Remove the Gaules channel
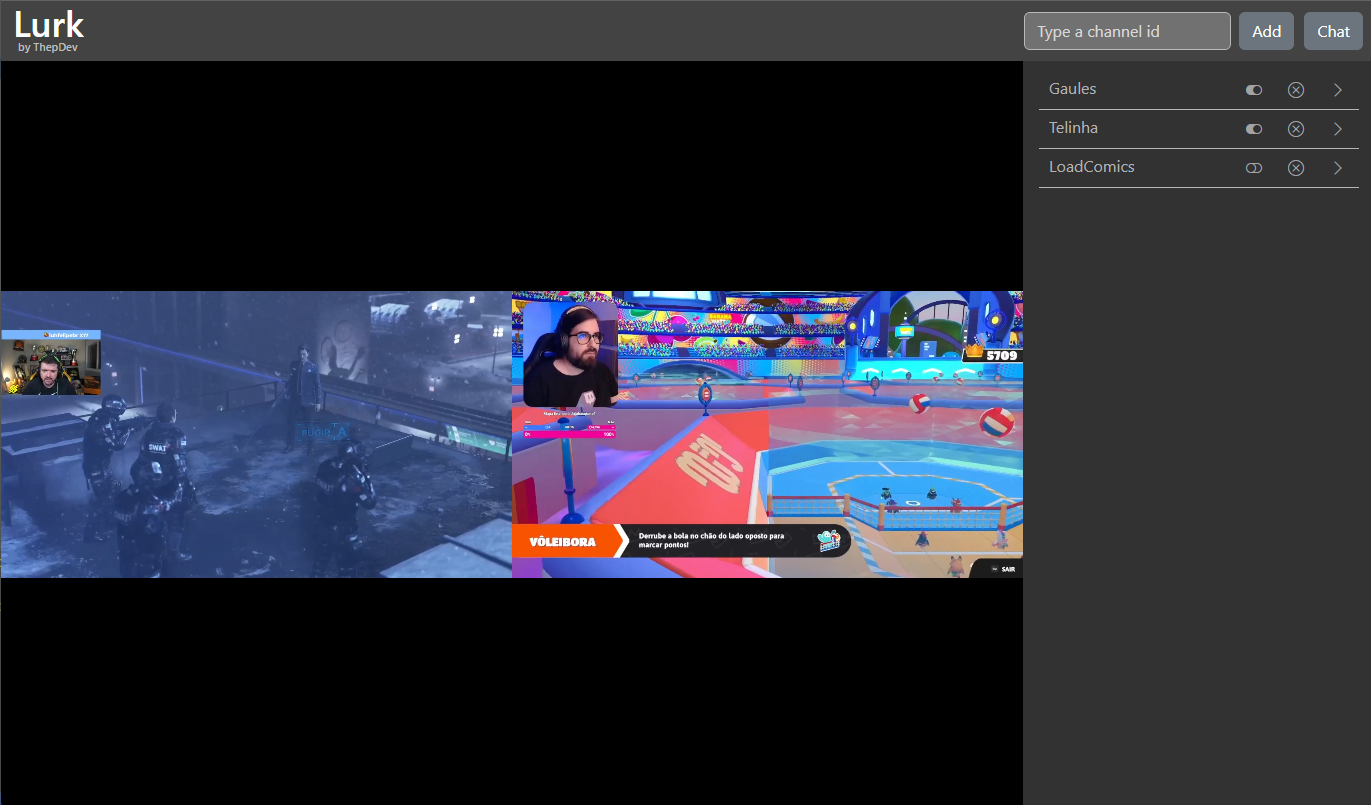Screen dimensions: 1371x805 tap(1296, 90)
